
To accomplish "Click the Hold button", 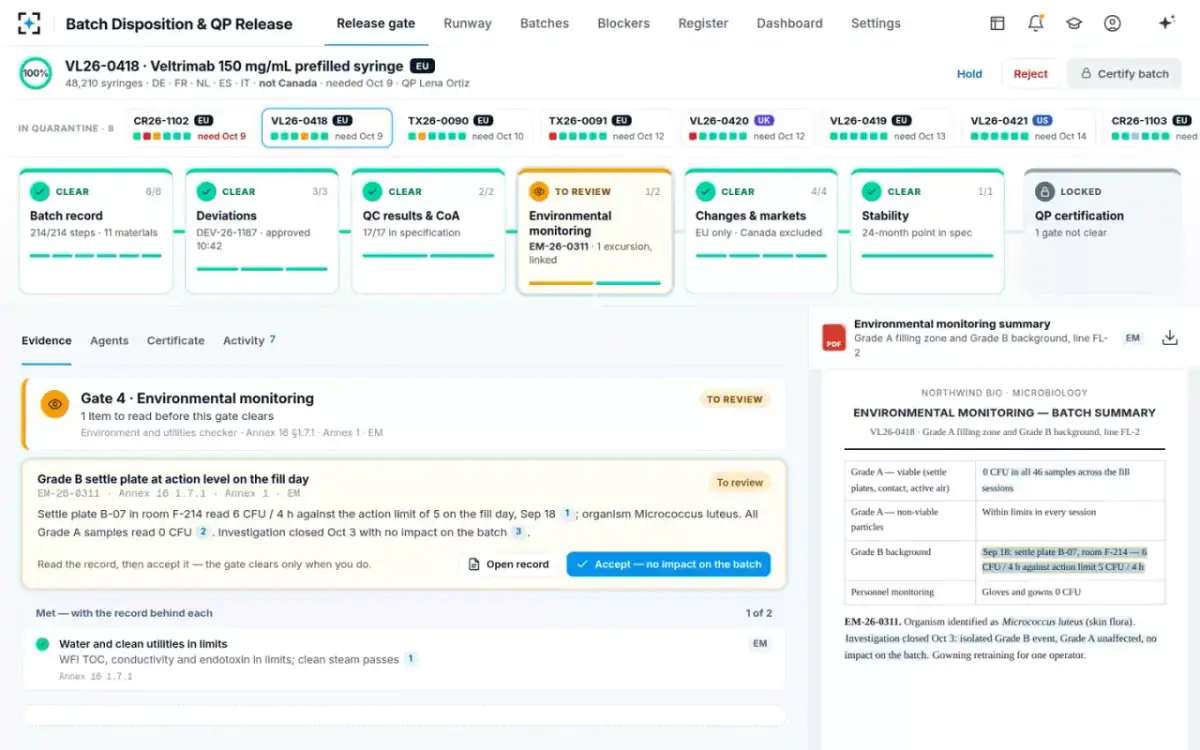I will pos(969,73).
